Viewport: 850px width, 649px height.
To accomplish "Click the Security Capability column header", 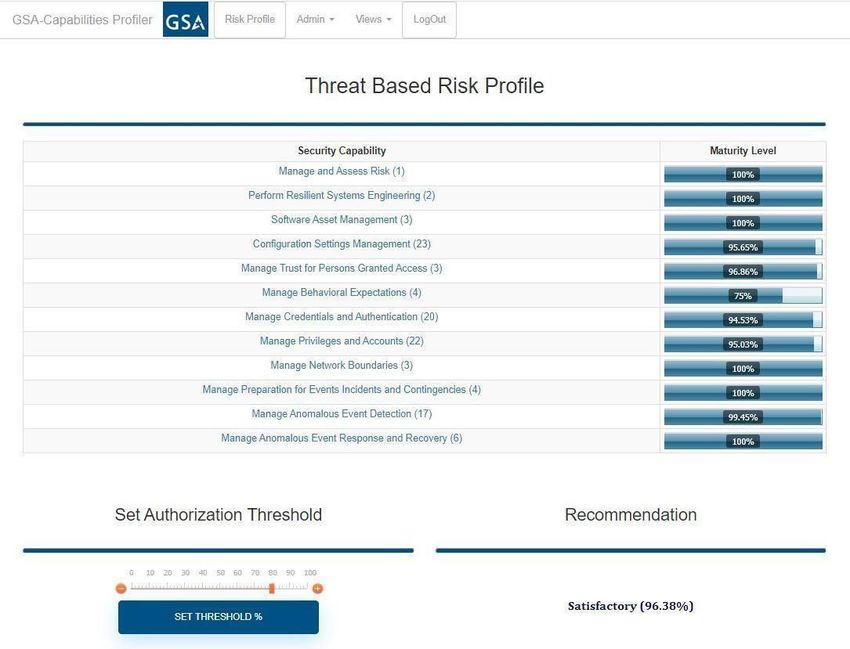I will (x=342, y=151).
